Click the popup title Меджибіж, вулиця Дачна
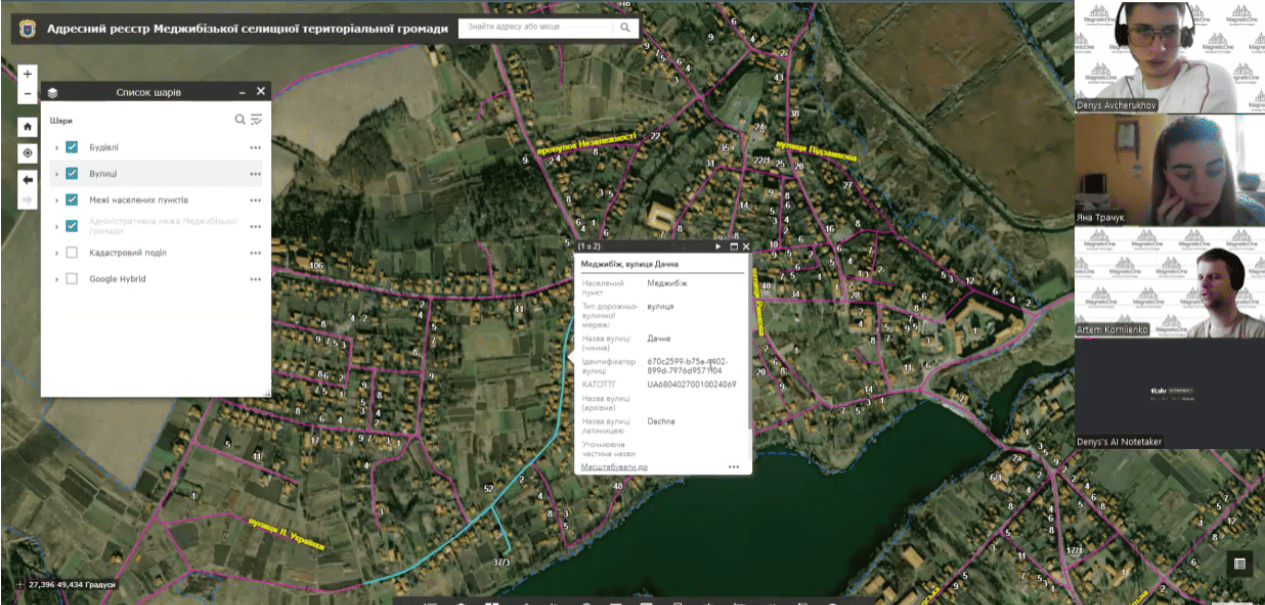 (630, 264)
